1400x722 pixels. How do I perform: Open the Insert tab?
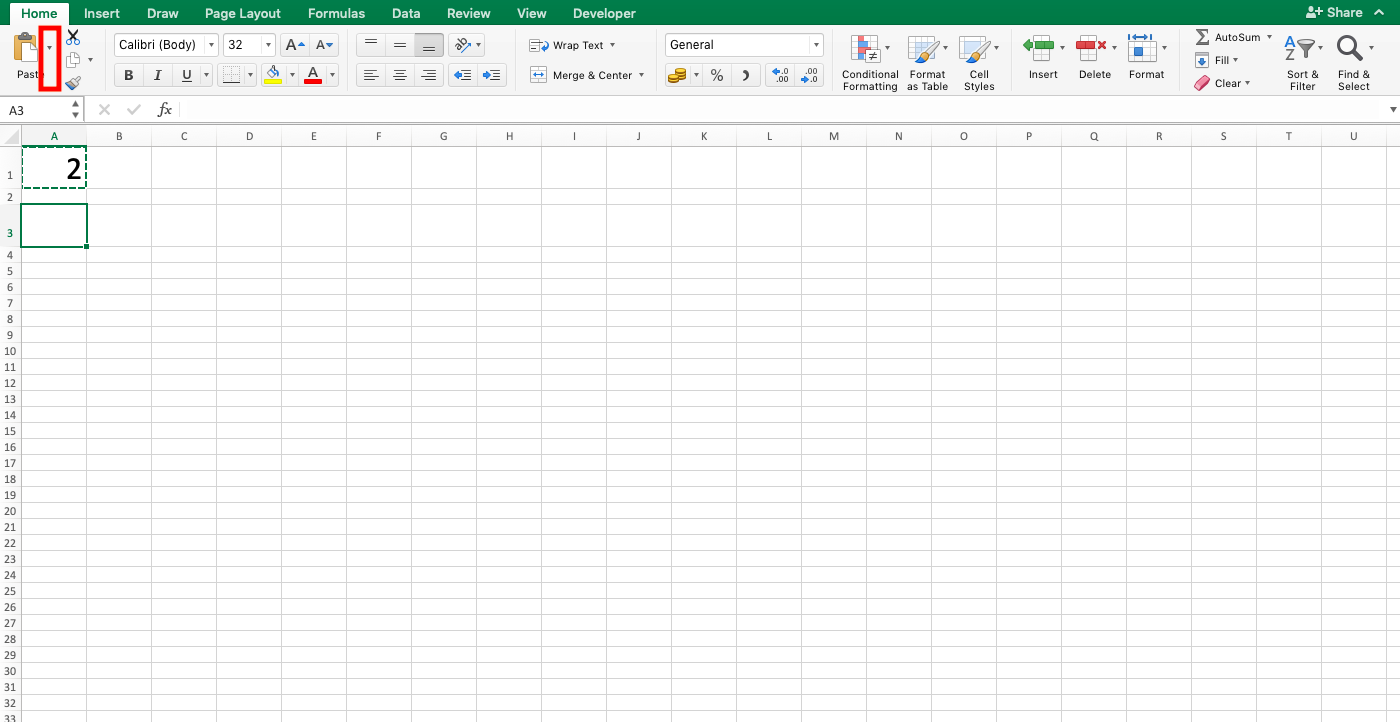[102, 13]
